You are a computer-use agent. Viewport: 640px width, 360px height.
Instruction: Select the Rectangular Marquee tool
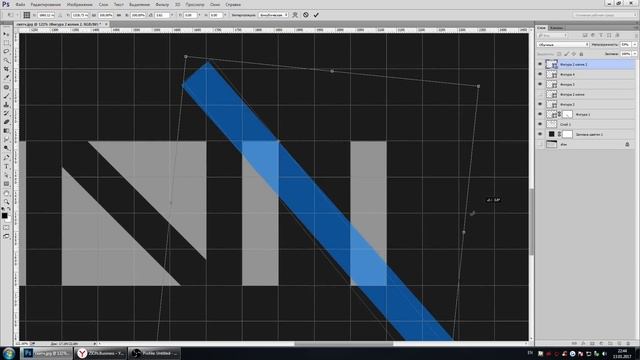pyautogui.click(x=6, y=43)
